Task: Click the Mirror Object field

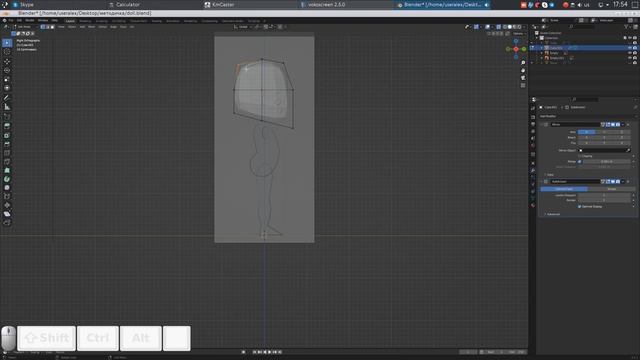Action: pyautogui.click(x=604, y=150)
